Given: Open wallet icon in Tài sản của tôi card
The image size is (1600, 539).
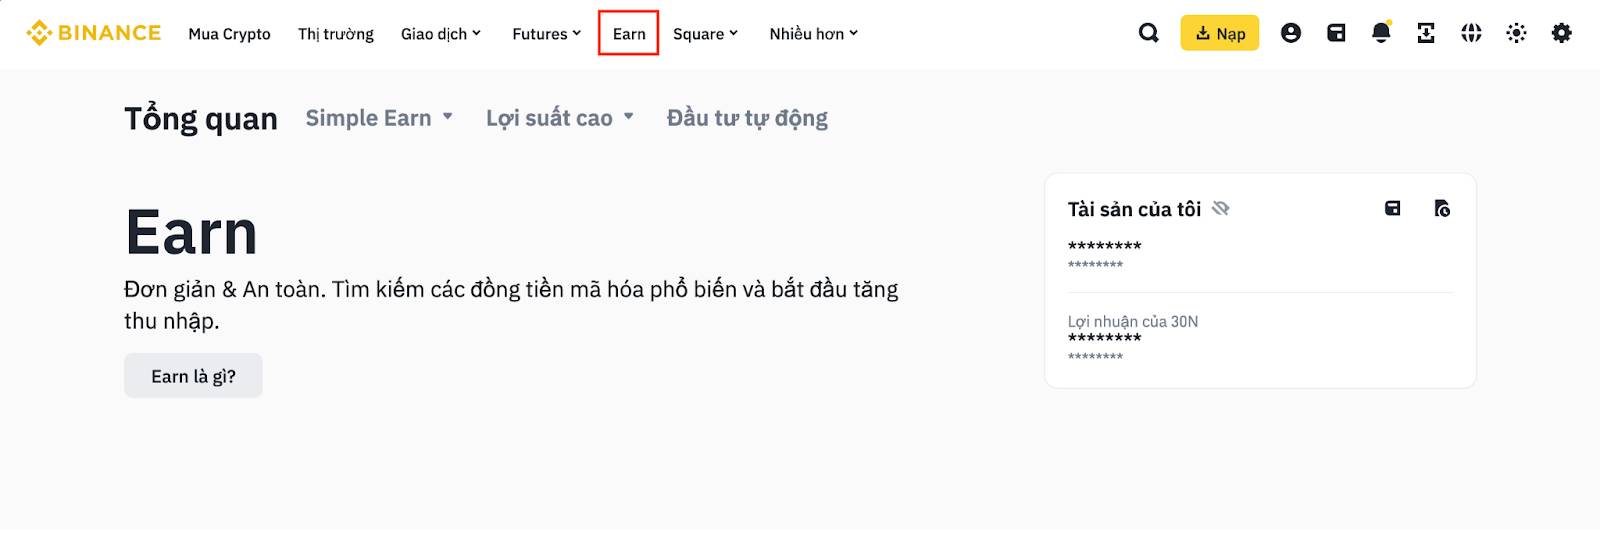Looking at the screenshot, I should pos(1392,208).
